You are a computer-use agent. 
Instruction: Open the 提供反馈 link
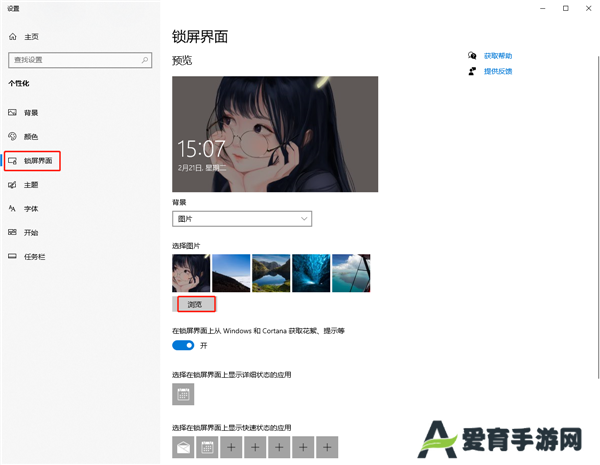click(x=498, y=71)
